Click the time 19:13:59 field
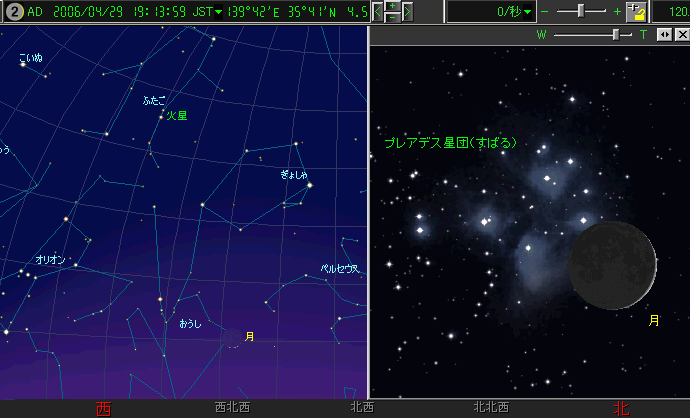This screenshot has height=418, width=690. (x=156, y=12)
